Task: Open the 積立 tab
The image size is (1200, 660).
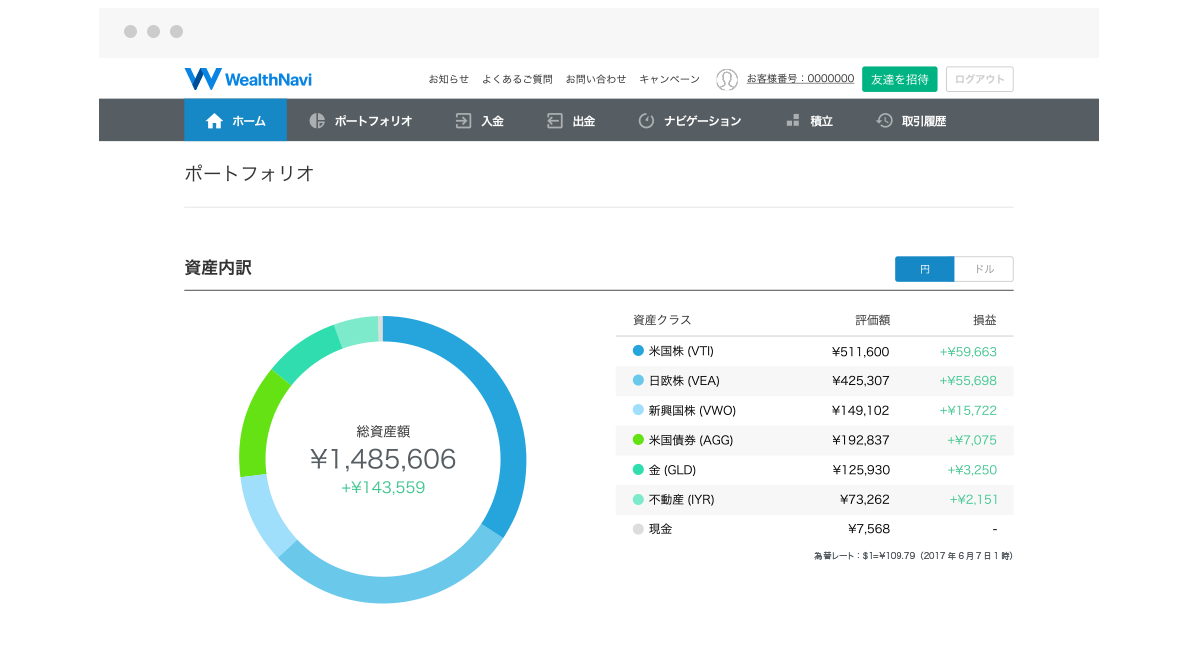Action: pos(809,120)
